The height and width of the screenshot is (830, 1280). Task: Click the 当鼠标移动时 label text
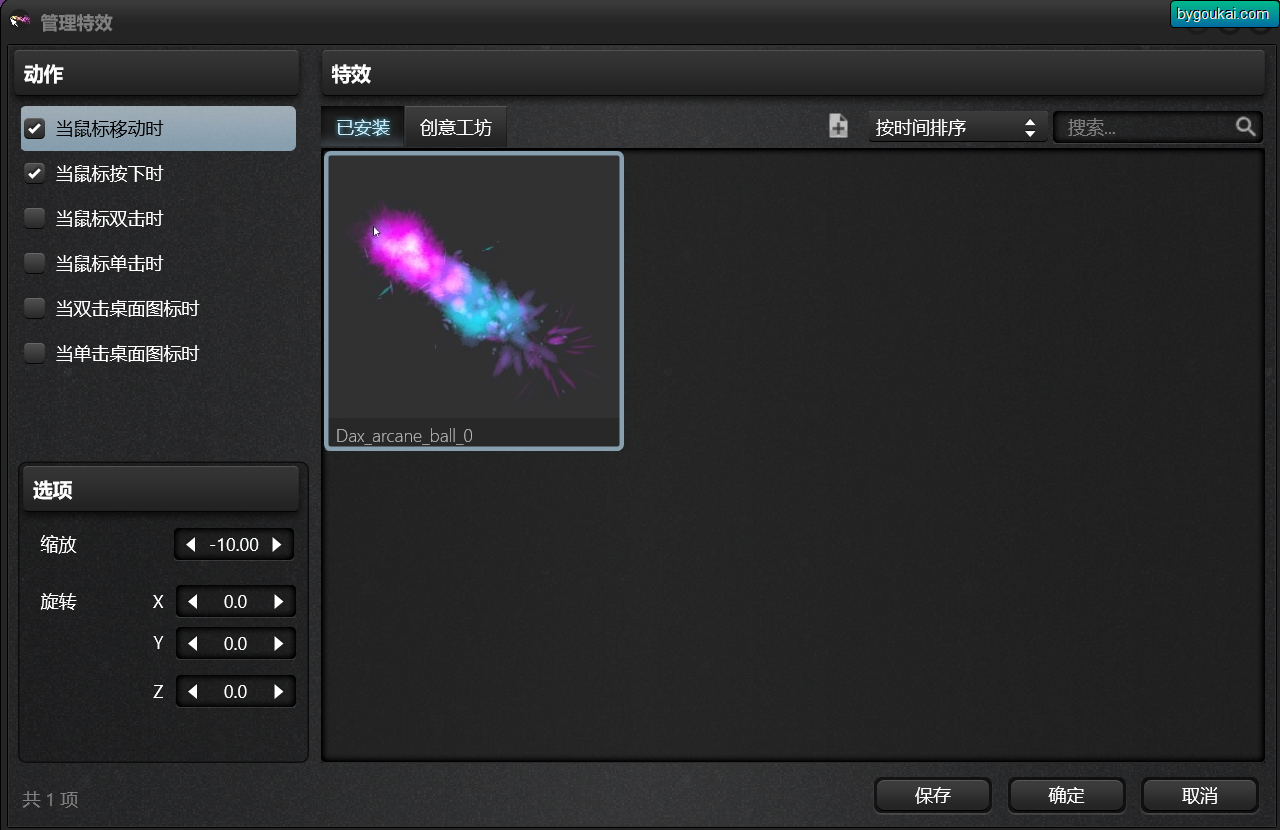(x=109, y=129)
